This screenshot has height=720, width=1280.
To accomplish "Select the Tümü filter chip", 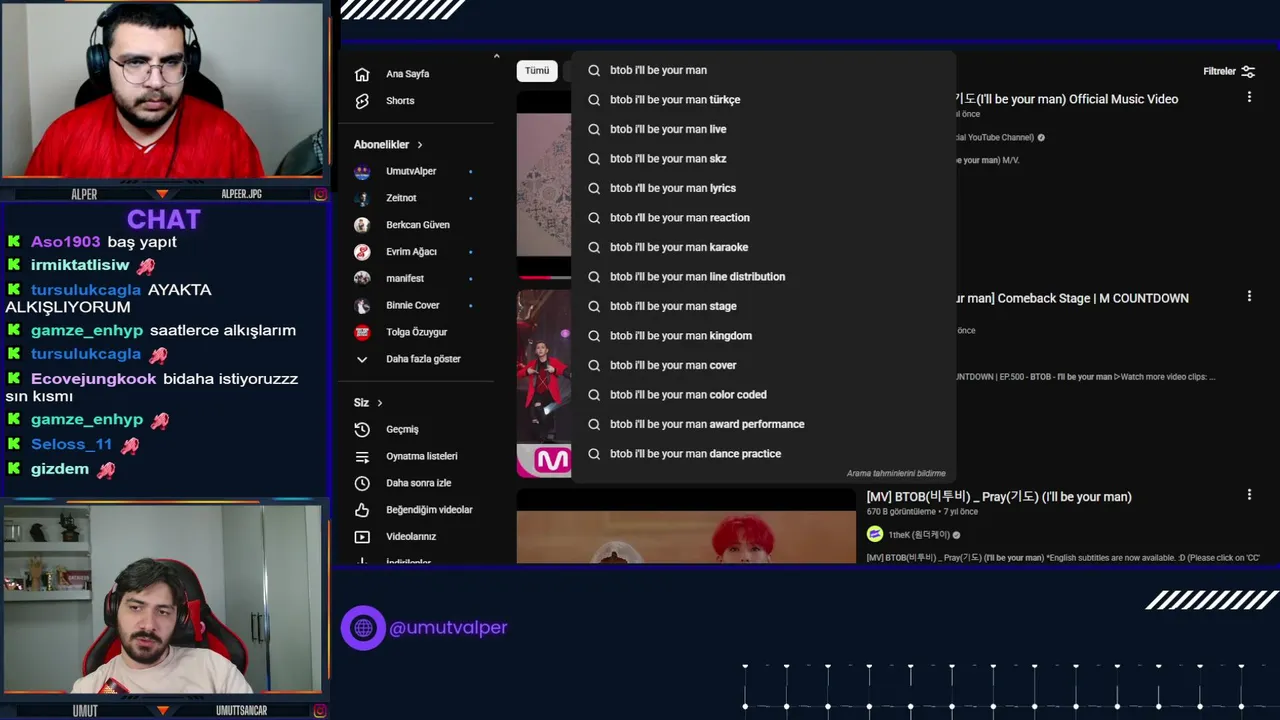I will tap(537, 71).
